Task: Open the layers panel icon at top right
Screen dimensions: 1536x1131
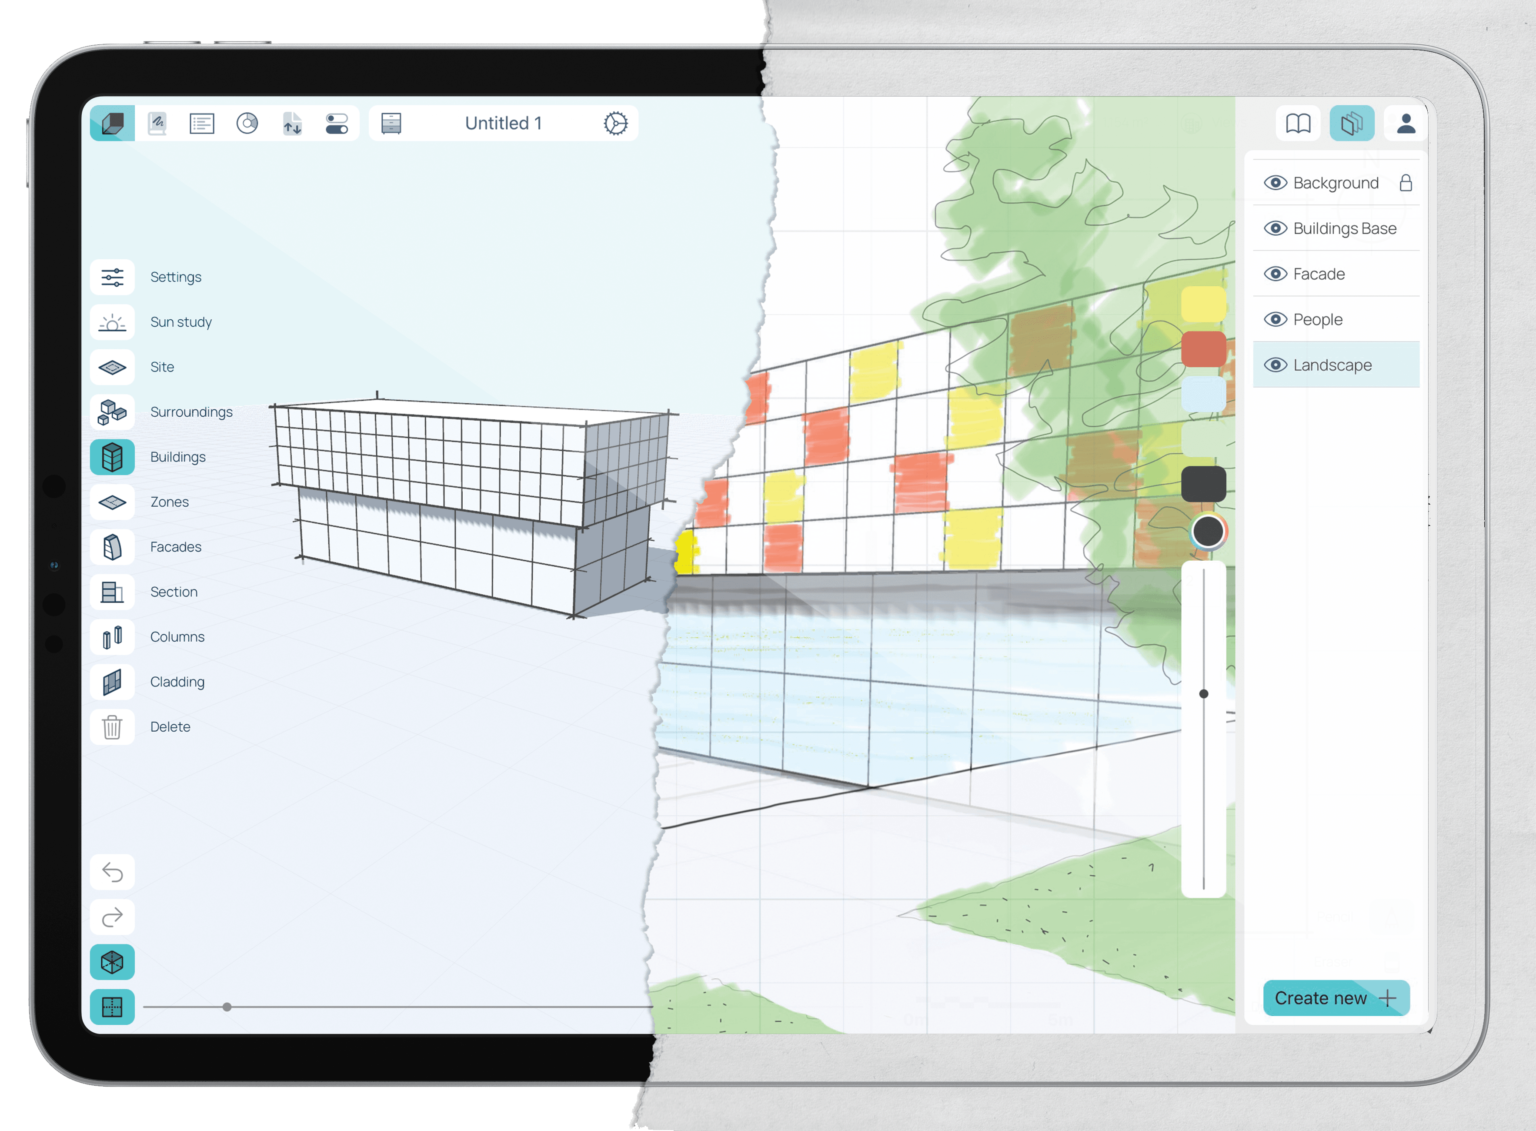Action: click(x=1352, y=123)
